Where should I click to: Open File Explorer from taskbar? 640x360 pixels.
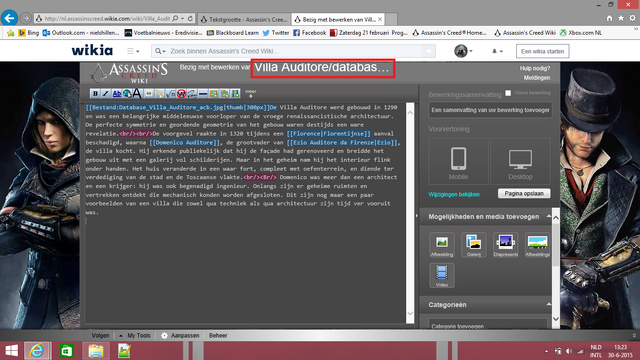pyautogui.click(x=96, y=351)
